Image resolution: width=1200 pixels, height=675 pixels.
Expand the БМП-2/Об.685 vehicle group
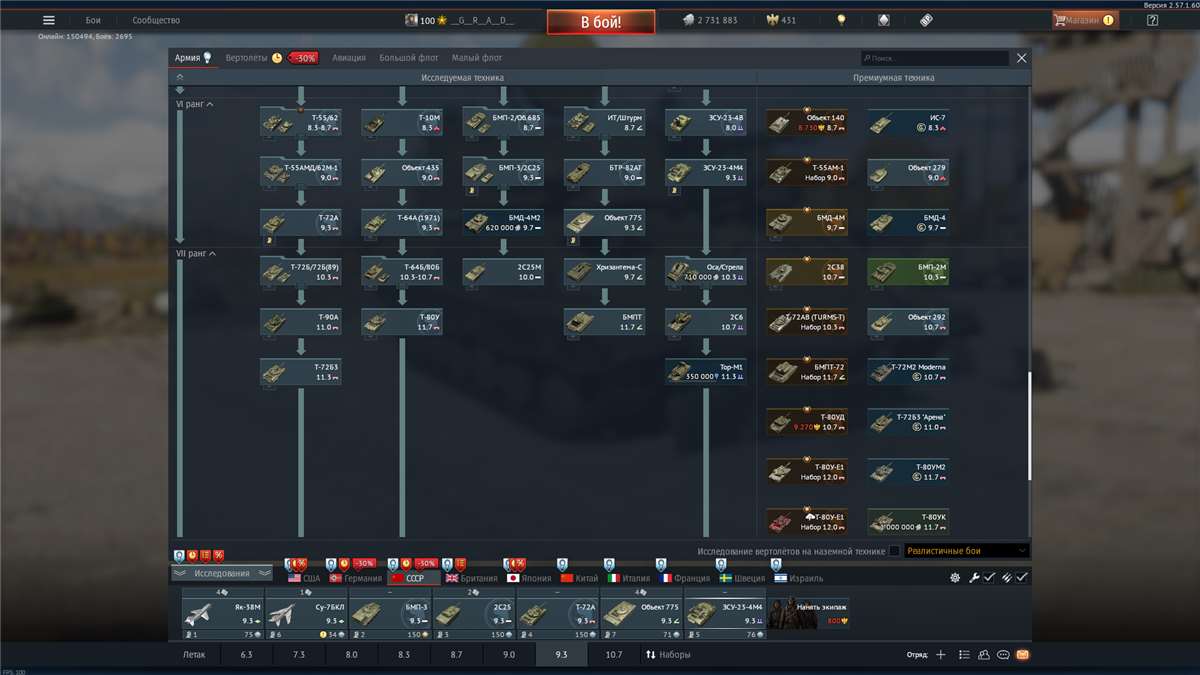[x=503, y=122]
